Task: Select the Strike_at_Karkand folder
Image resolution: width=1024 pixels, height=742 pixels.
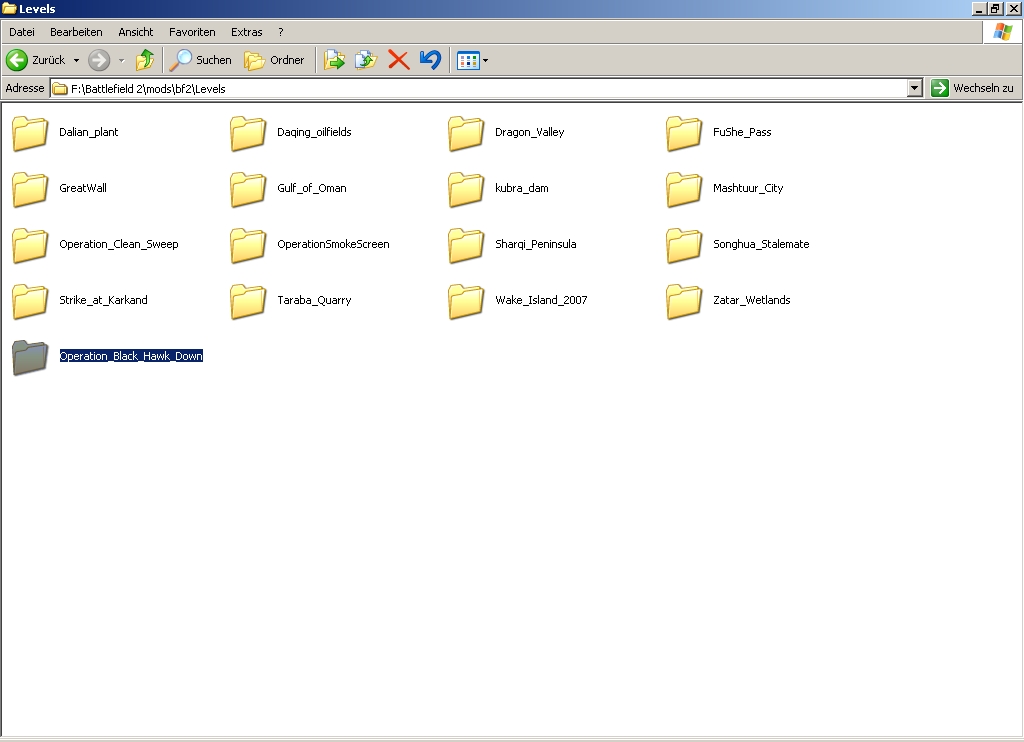Action: (103, 300)
